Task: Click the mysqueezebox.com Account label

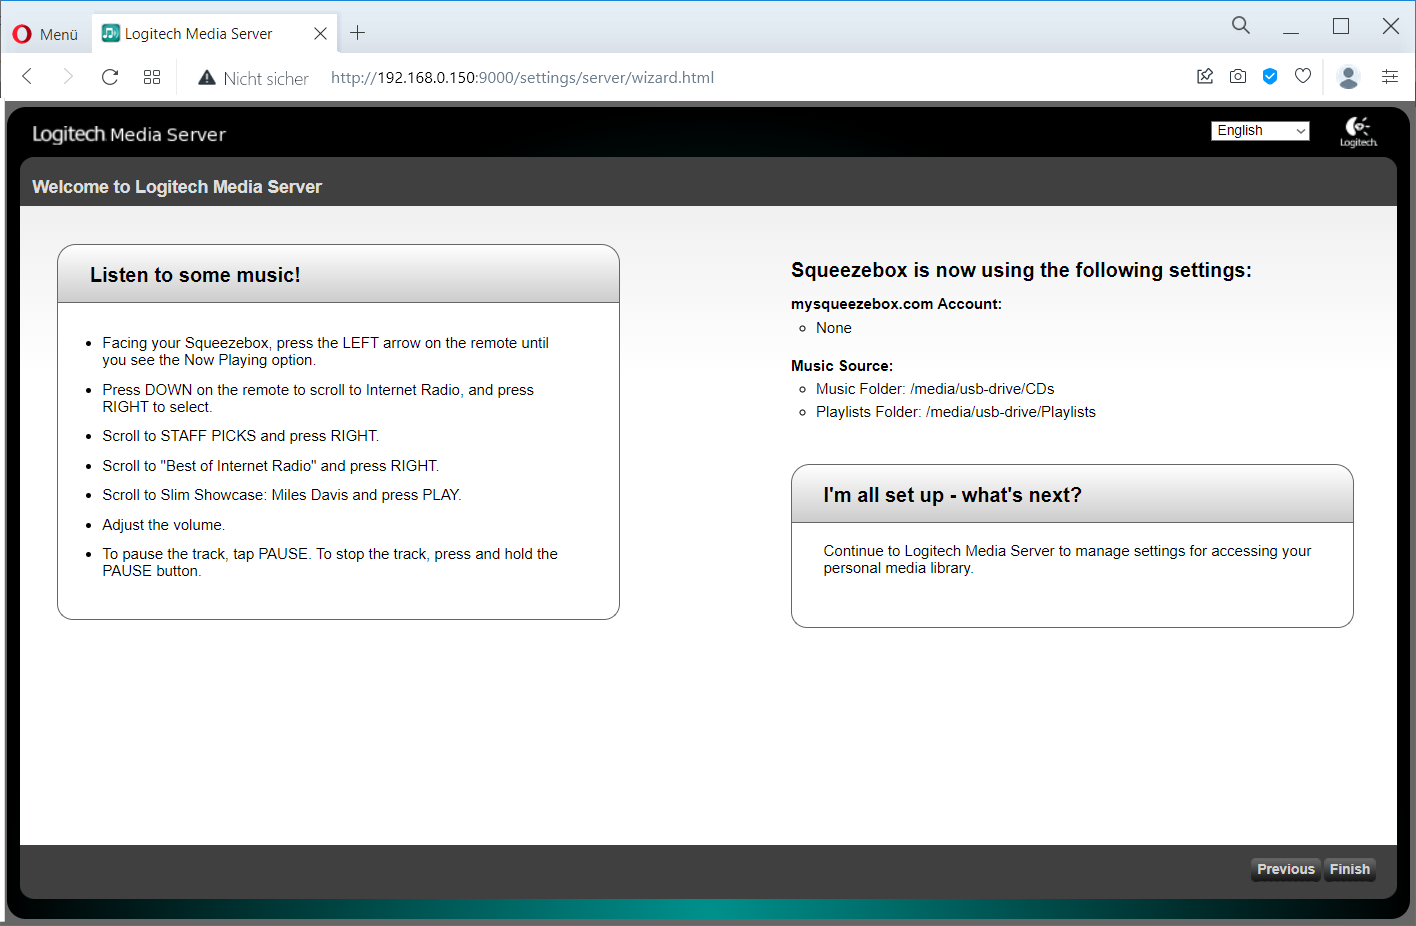Action: [896, 304]
